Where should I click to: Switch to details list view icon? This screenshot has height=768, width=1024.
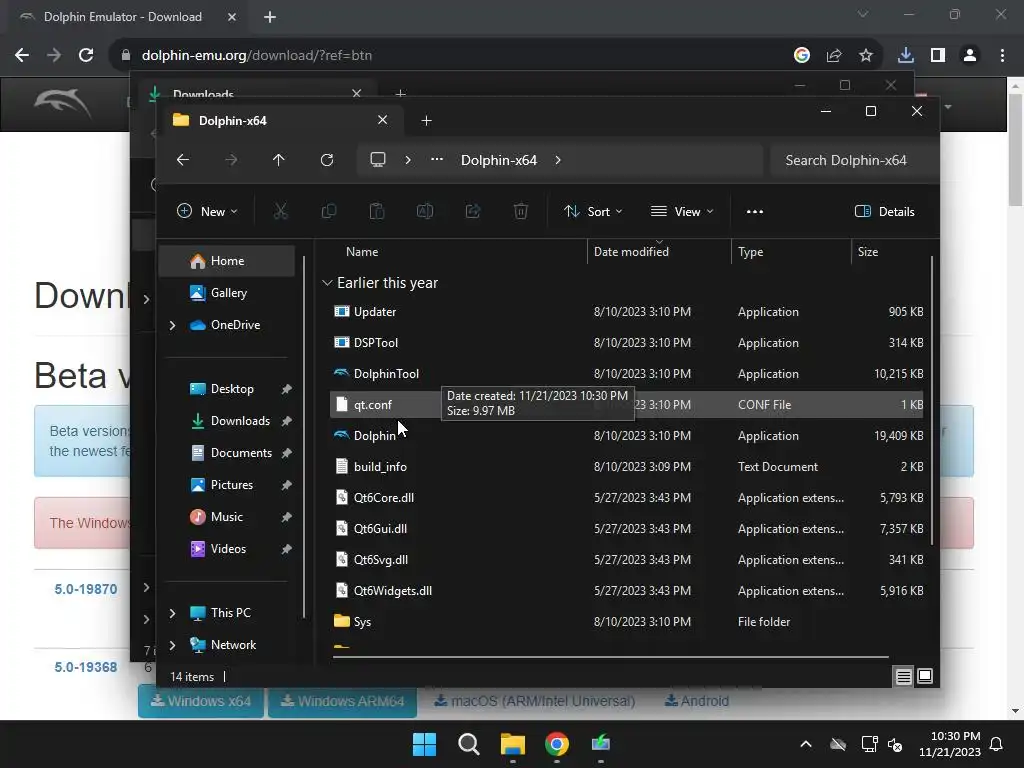tap(903, 677)
